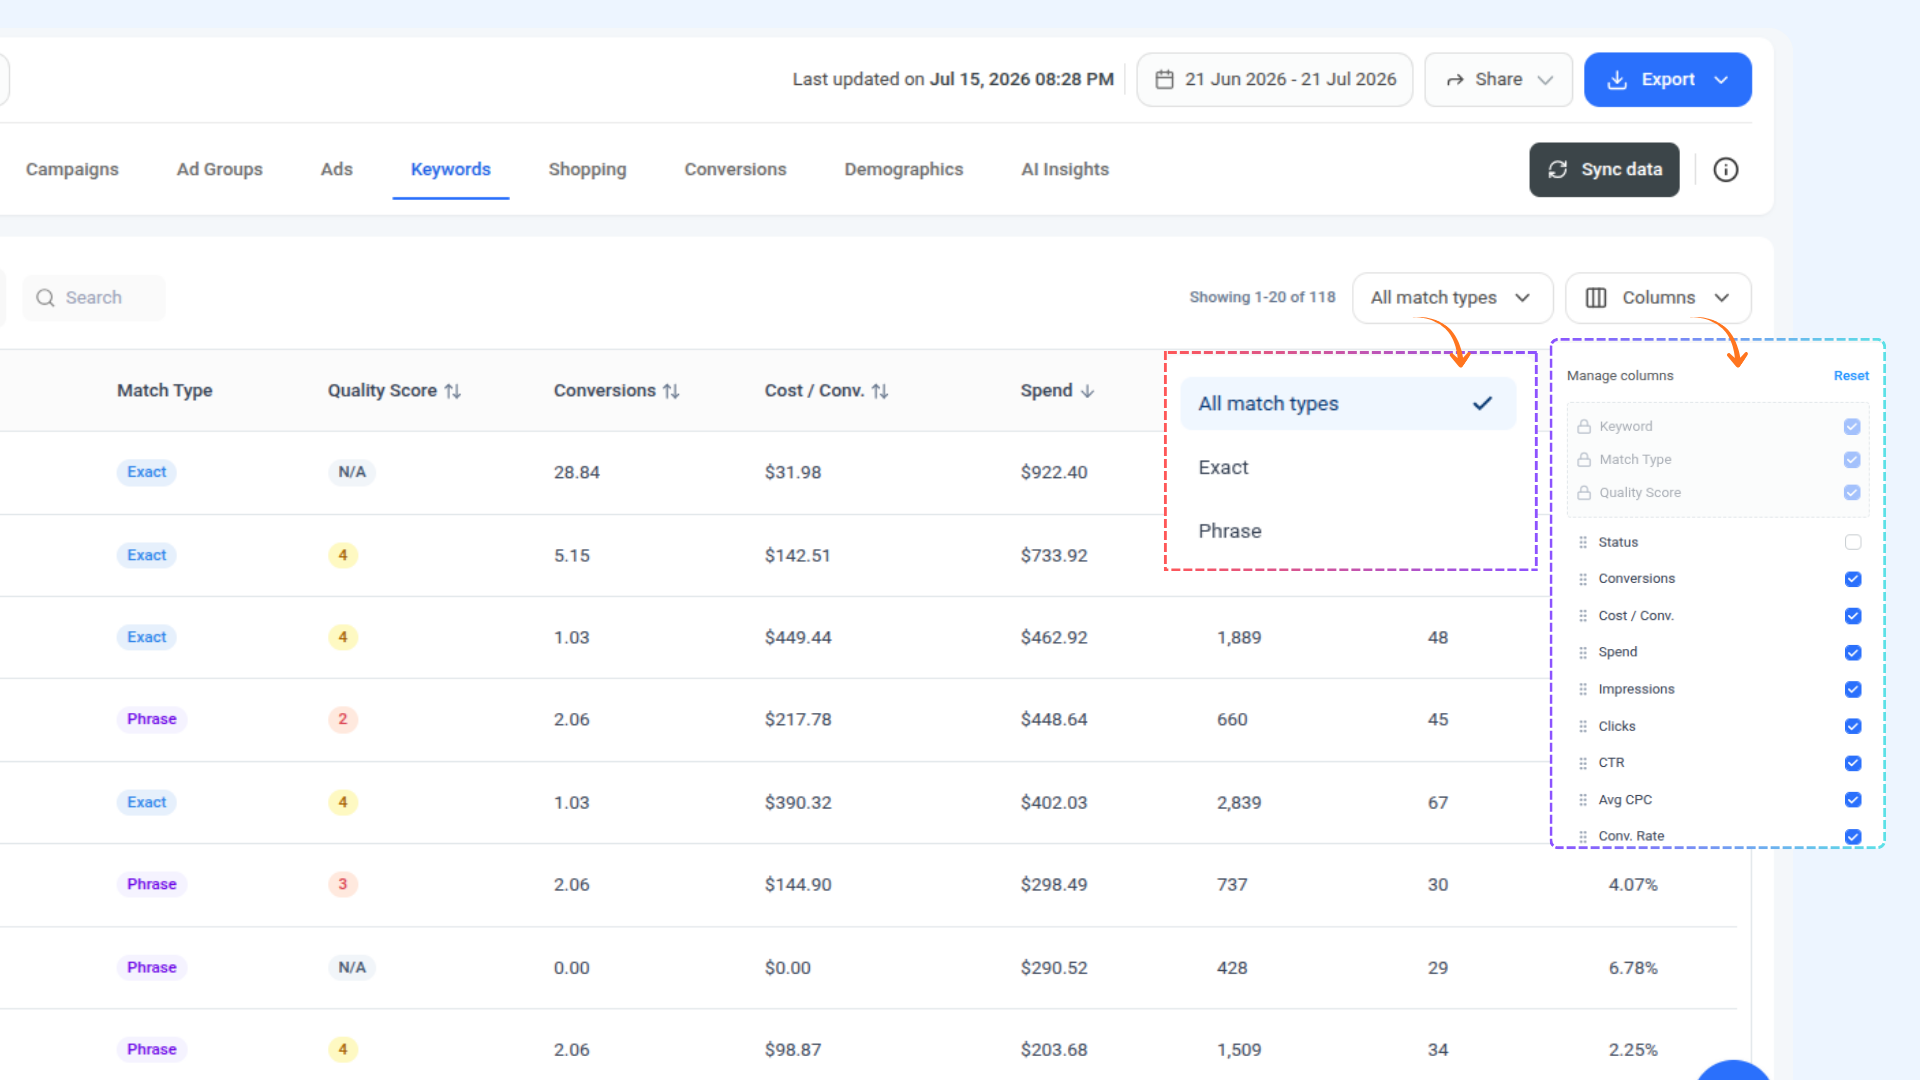The image size is (1920, 1080).
Task: Switch to the Campaigns tab
Action: click(72, 169)
